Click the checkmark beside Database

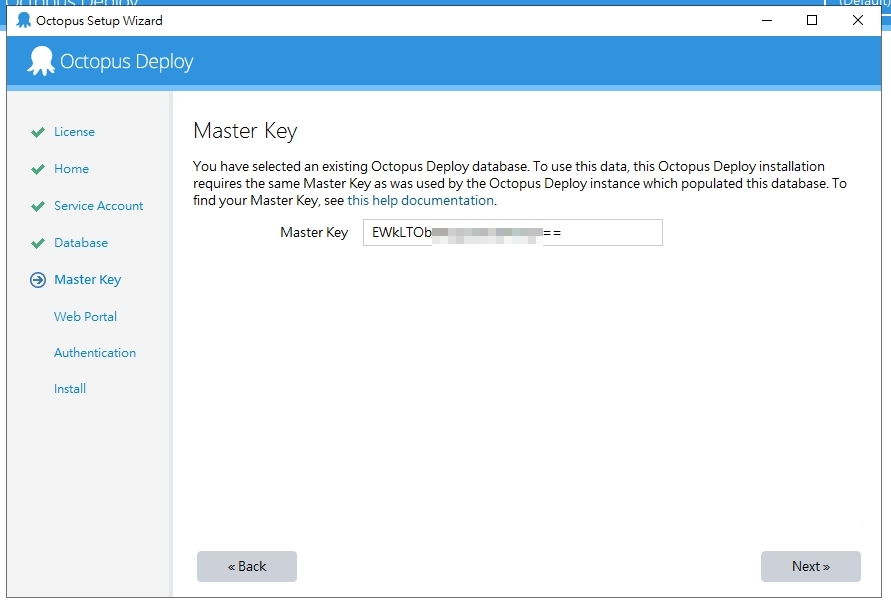click(38, 243)
